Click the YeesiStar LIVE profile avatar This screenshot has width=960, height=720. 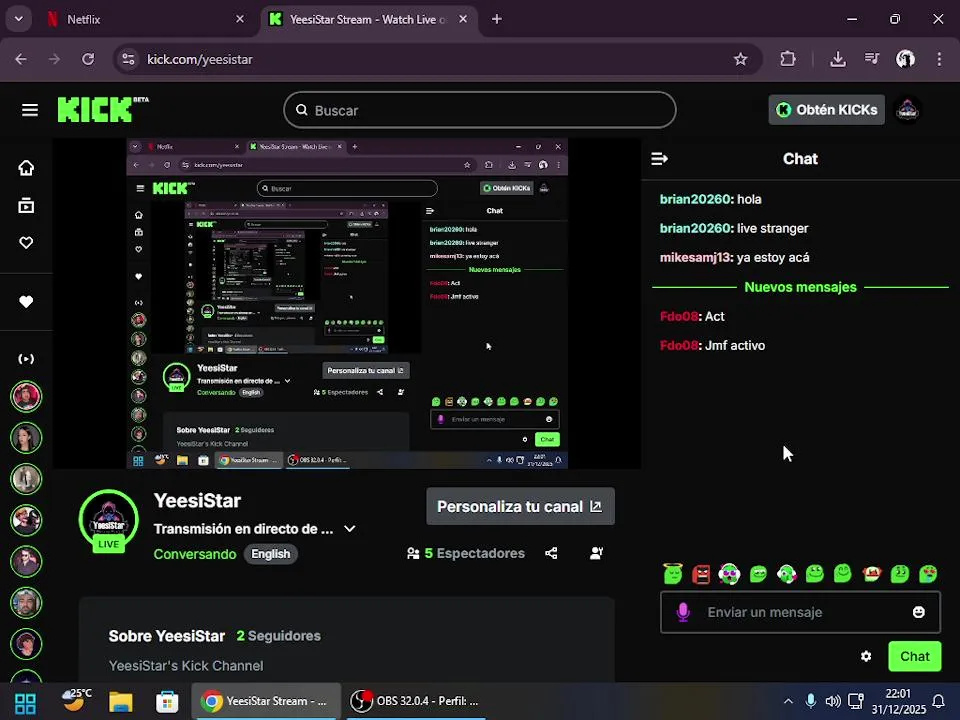pyautogui.click(x=109, y=520)
